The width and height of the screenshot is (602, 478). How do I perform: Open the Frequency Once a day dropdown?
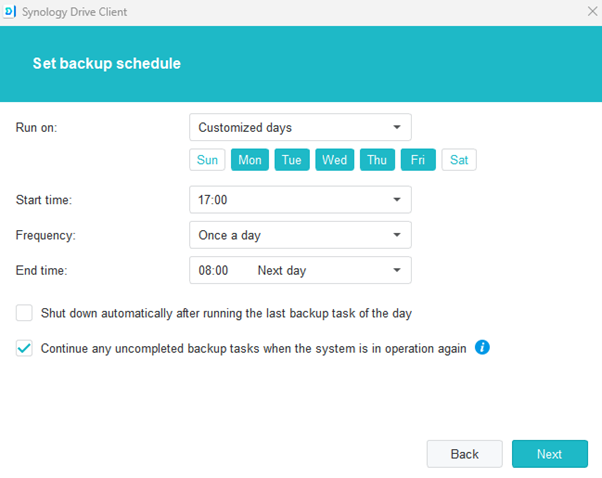click(x=300, y=235)
